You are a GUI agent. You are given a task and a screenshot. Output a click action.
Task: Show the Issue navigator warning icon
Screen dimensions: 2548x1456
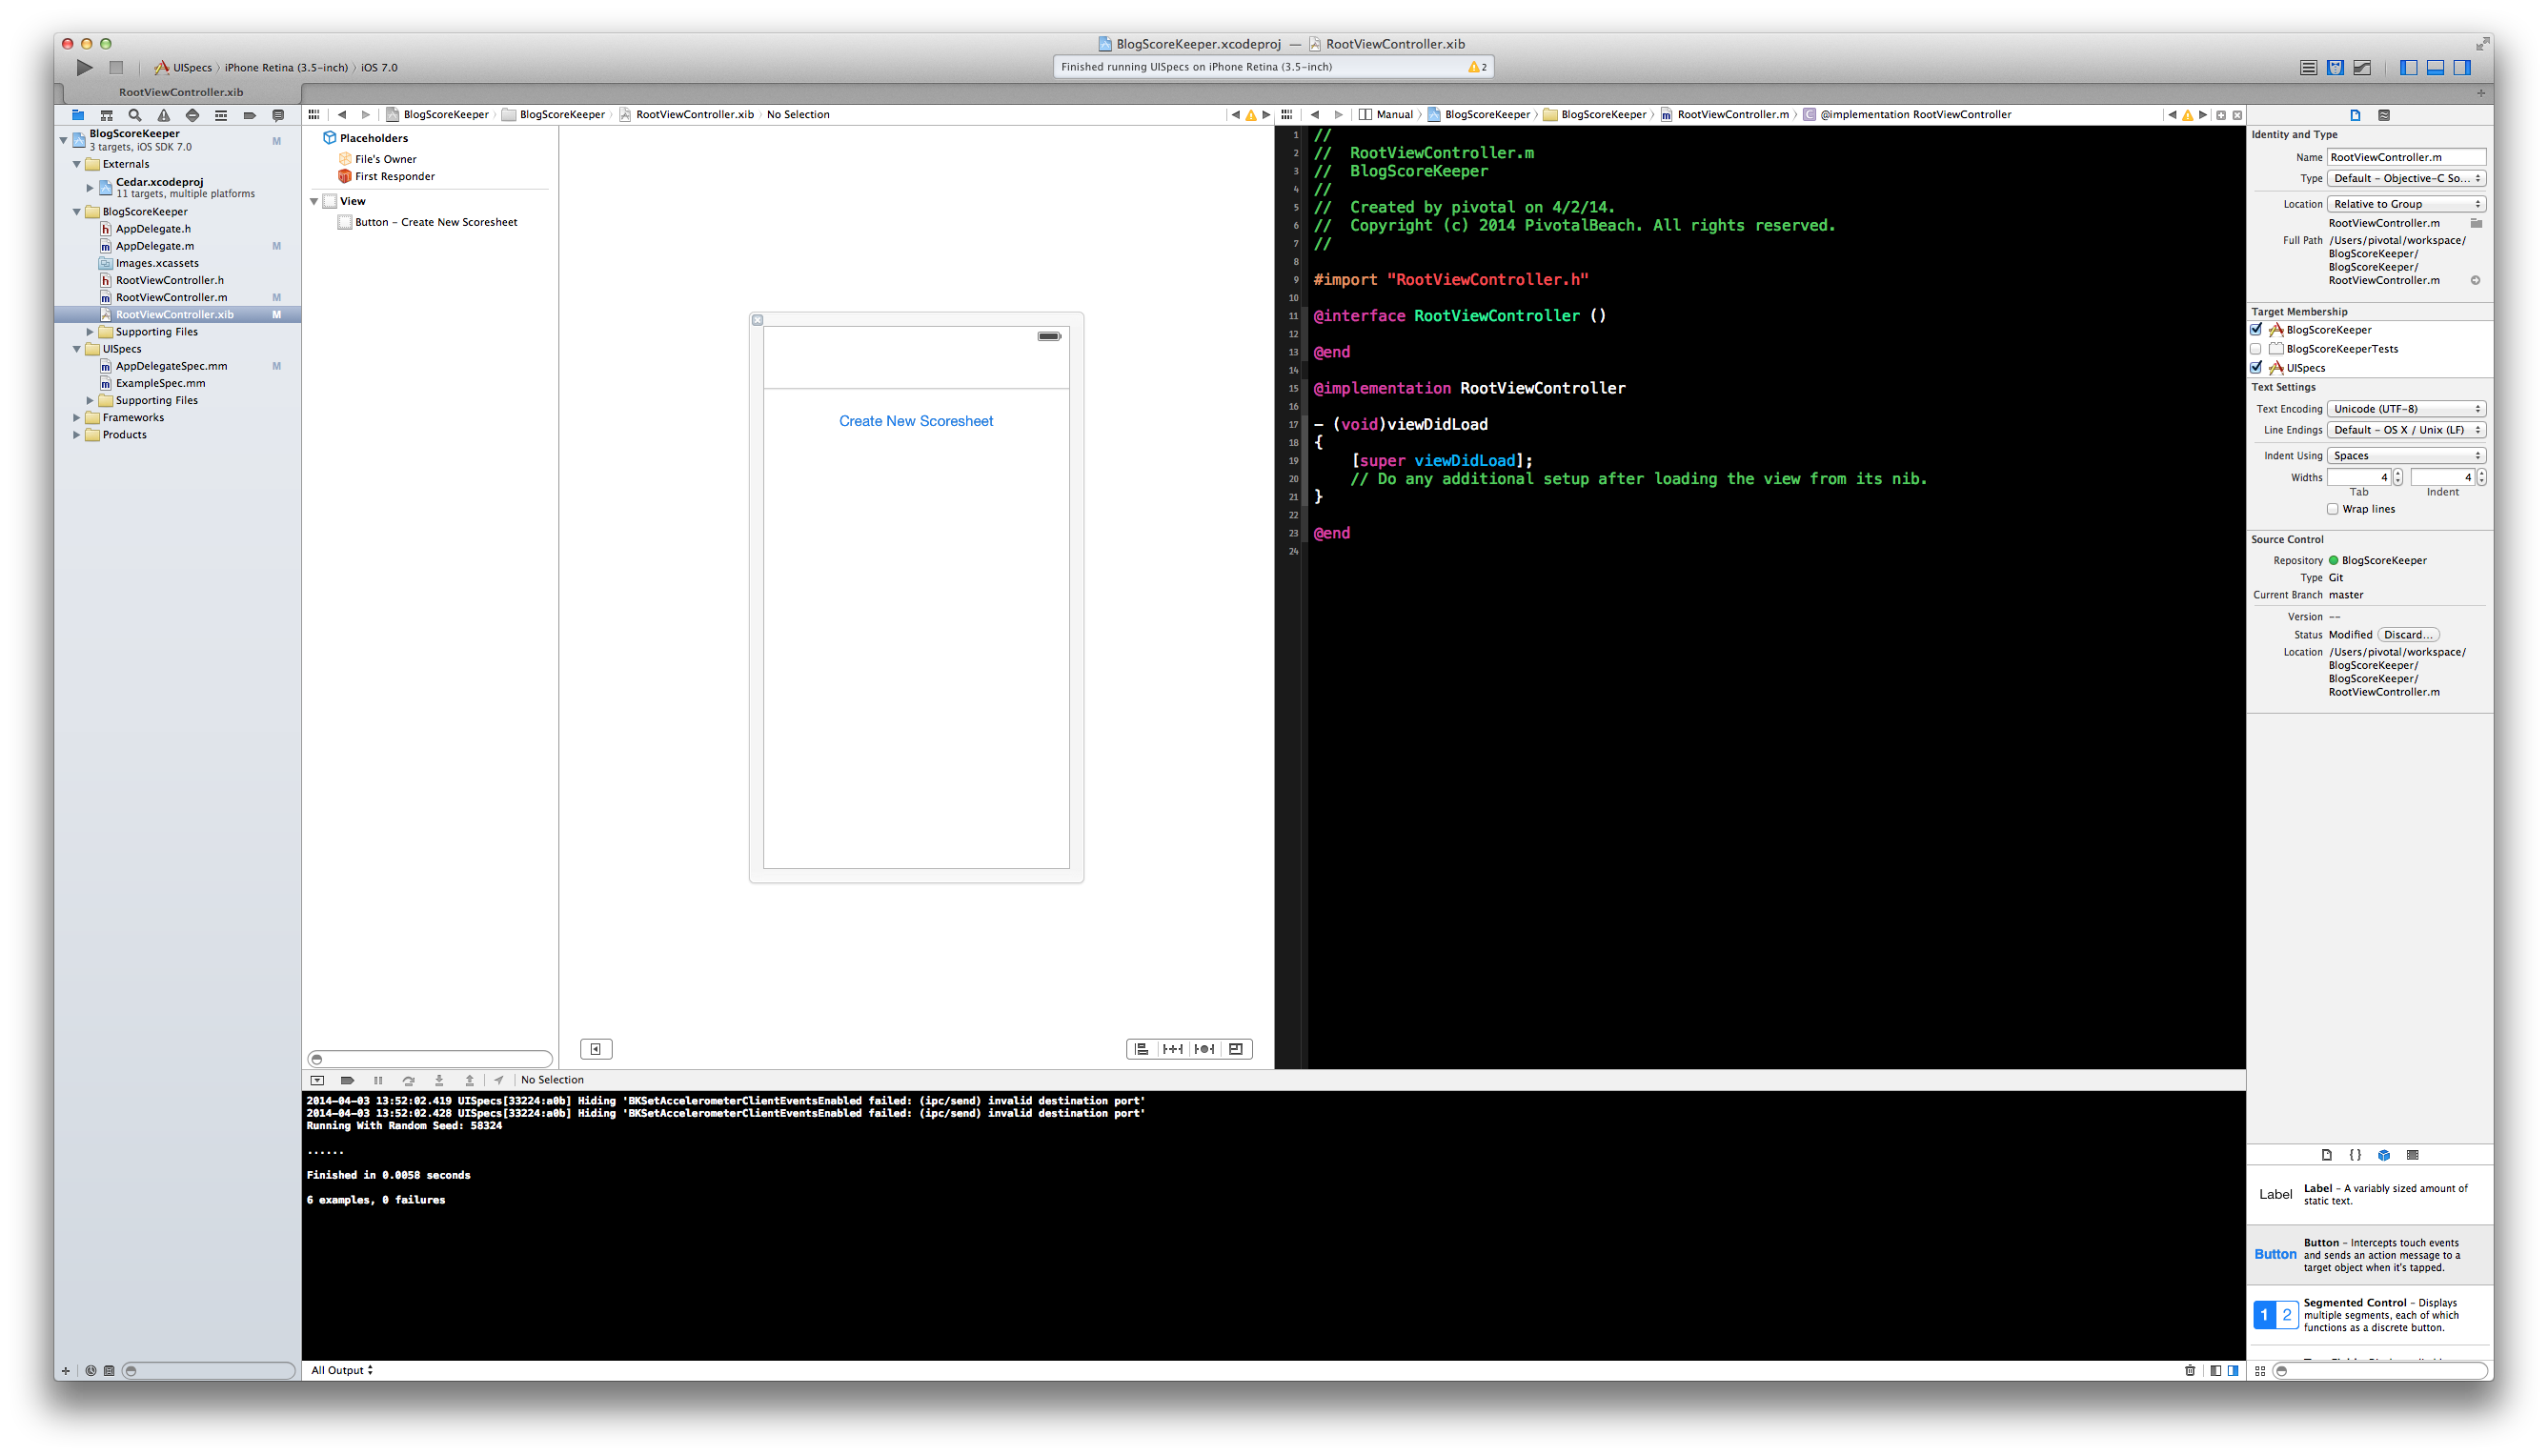pyautogui.click(x=164, y=115)
